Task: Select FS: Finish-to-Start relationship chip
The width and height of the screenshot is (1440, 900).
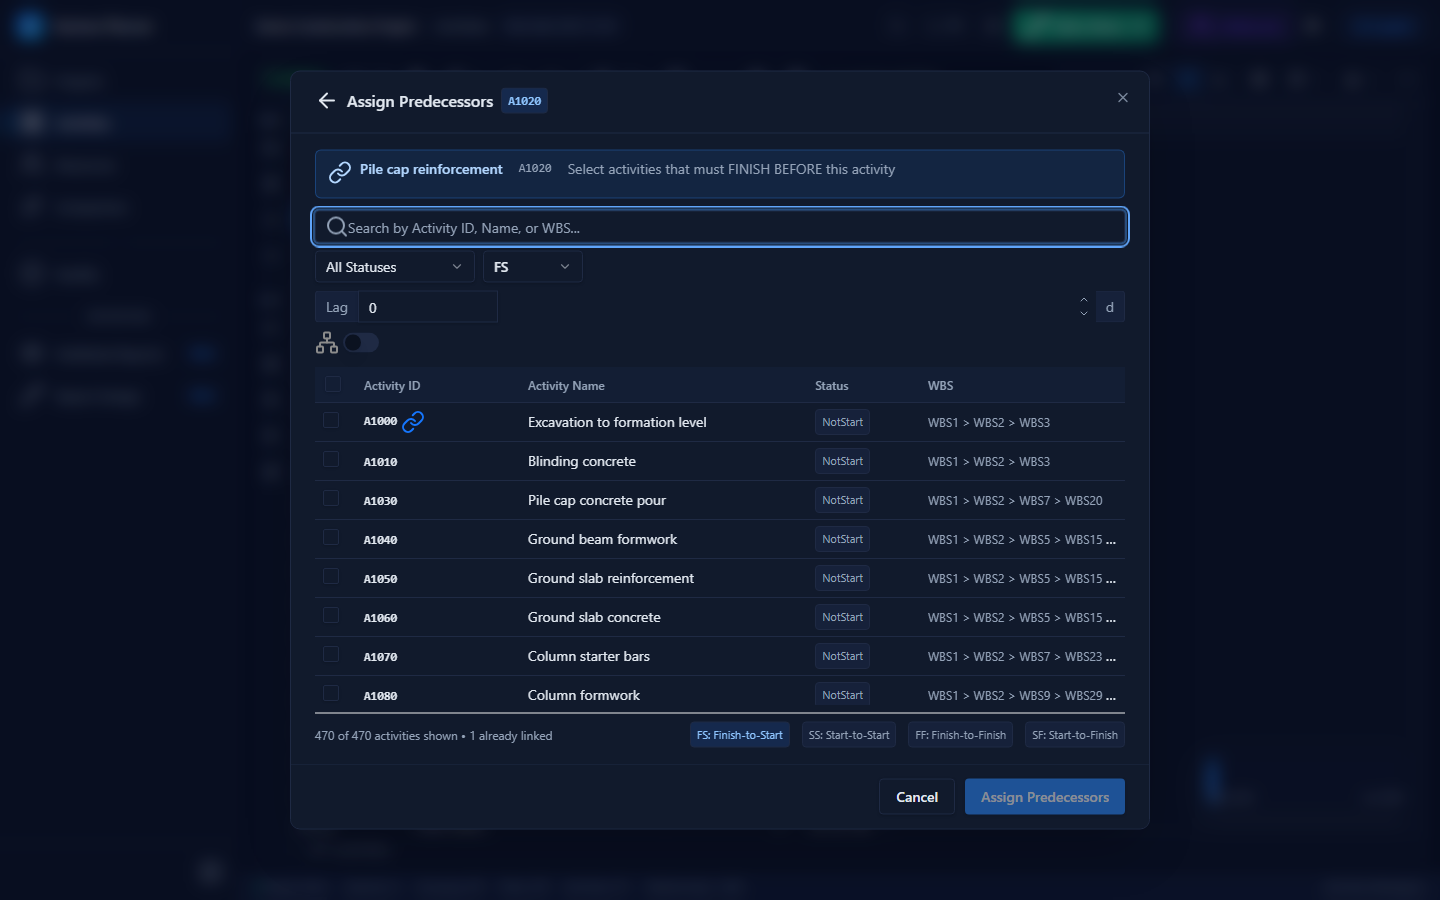Action: point(740,735)
